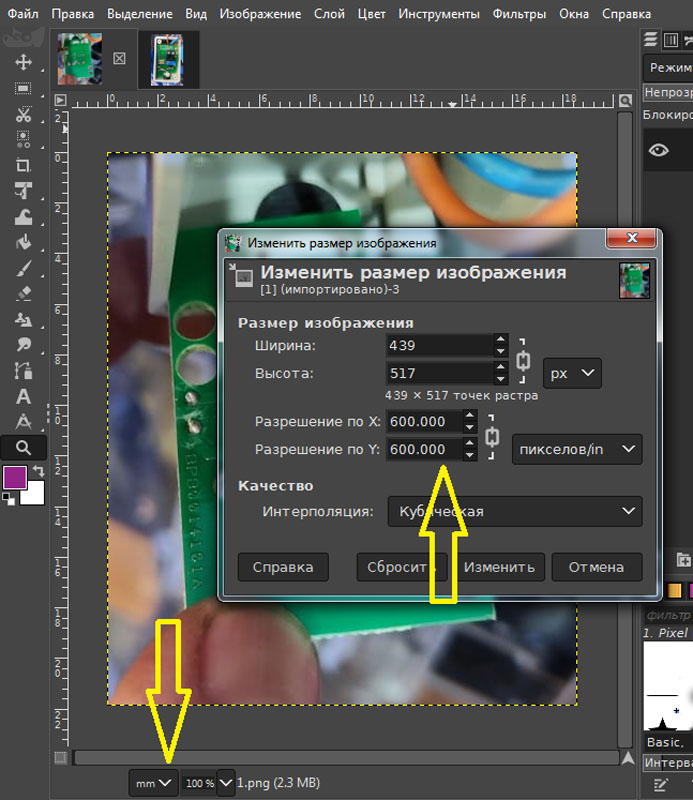The height and width of the screenshot is (800, 693).
Task: Open the px size units dropdown
Action: (572, 373)
